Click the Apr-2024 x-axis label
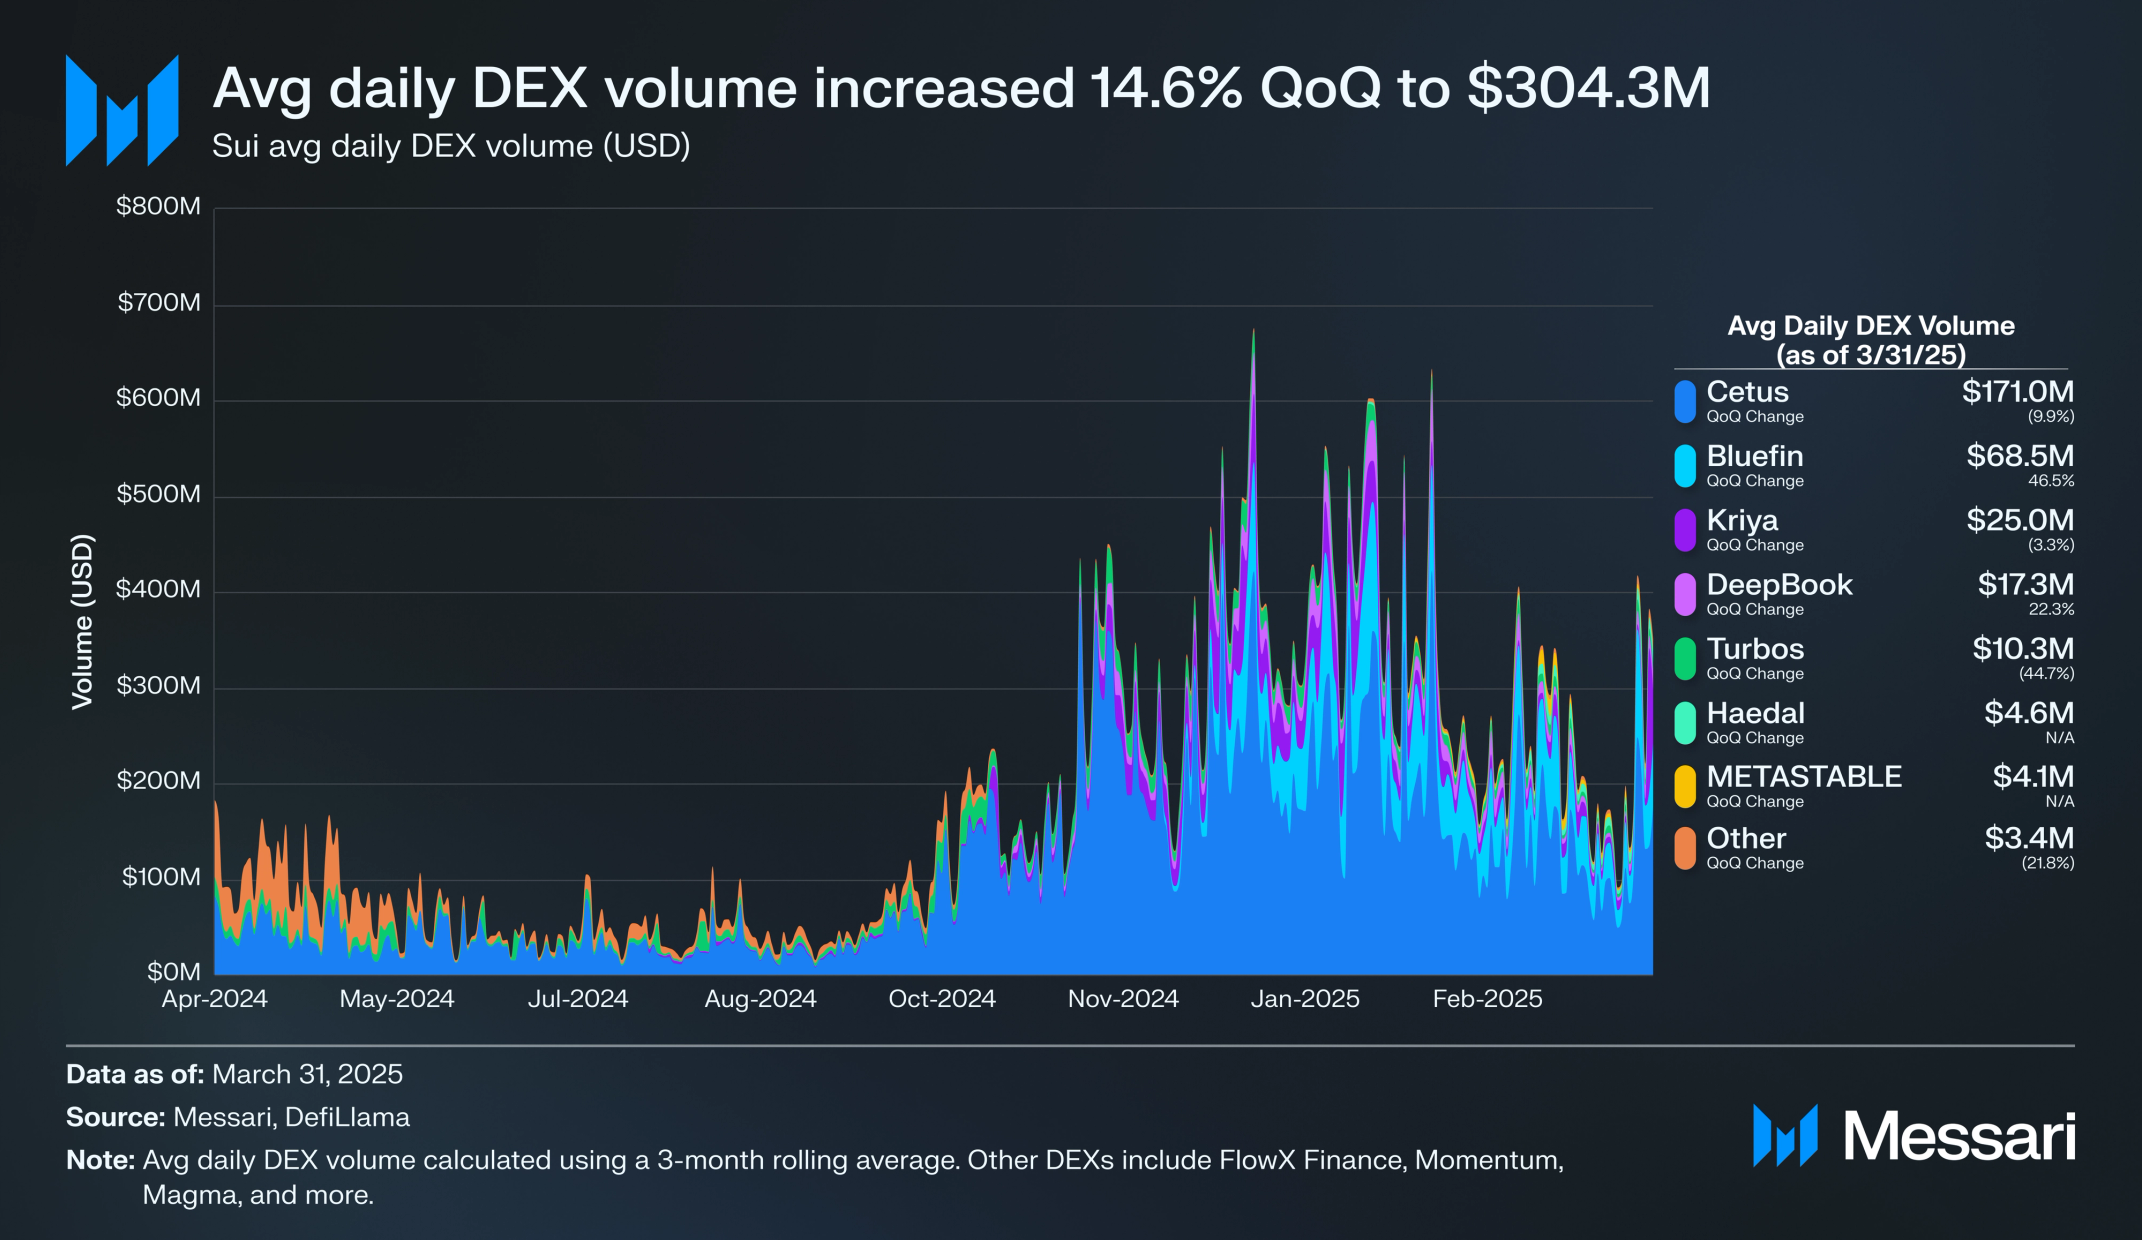Screen dimensions: 2142x1240 pyautogui.click(x=215, y=998)
